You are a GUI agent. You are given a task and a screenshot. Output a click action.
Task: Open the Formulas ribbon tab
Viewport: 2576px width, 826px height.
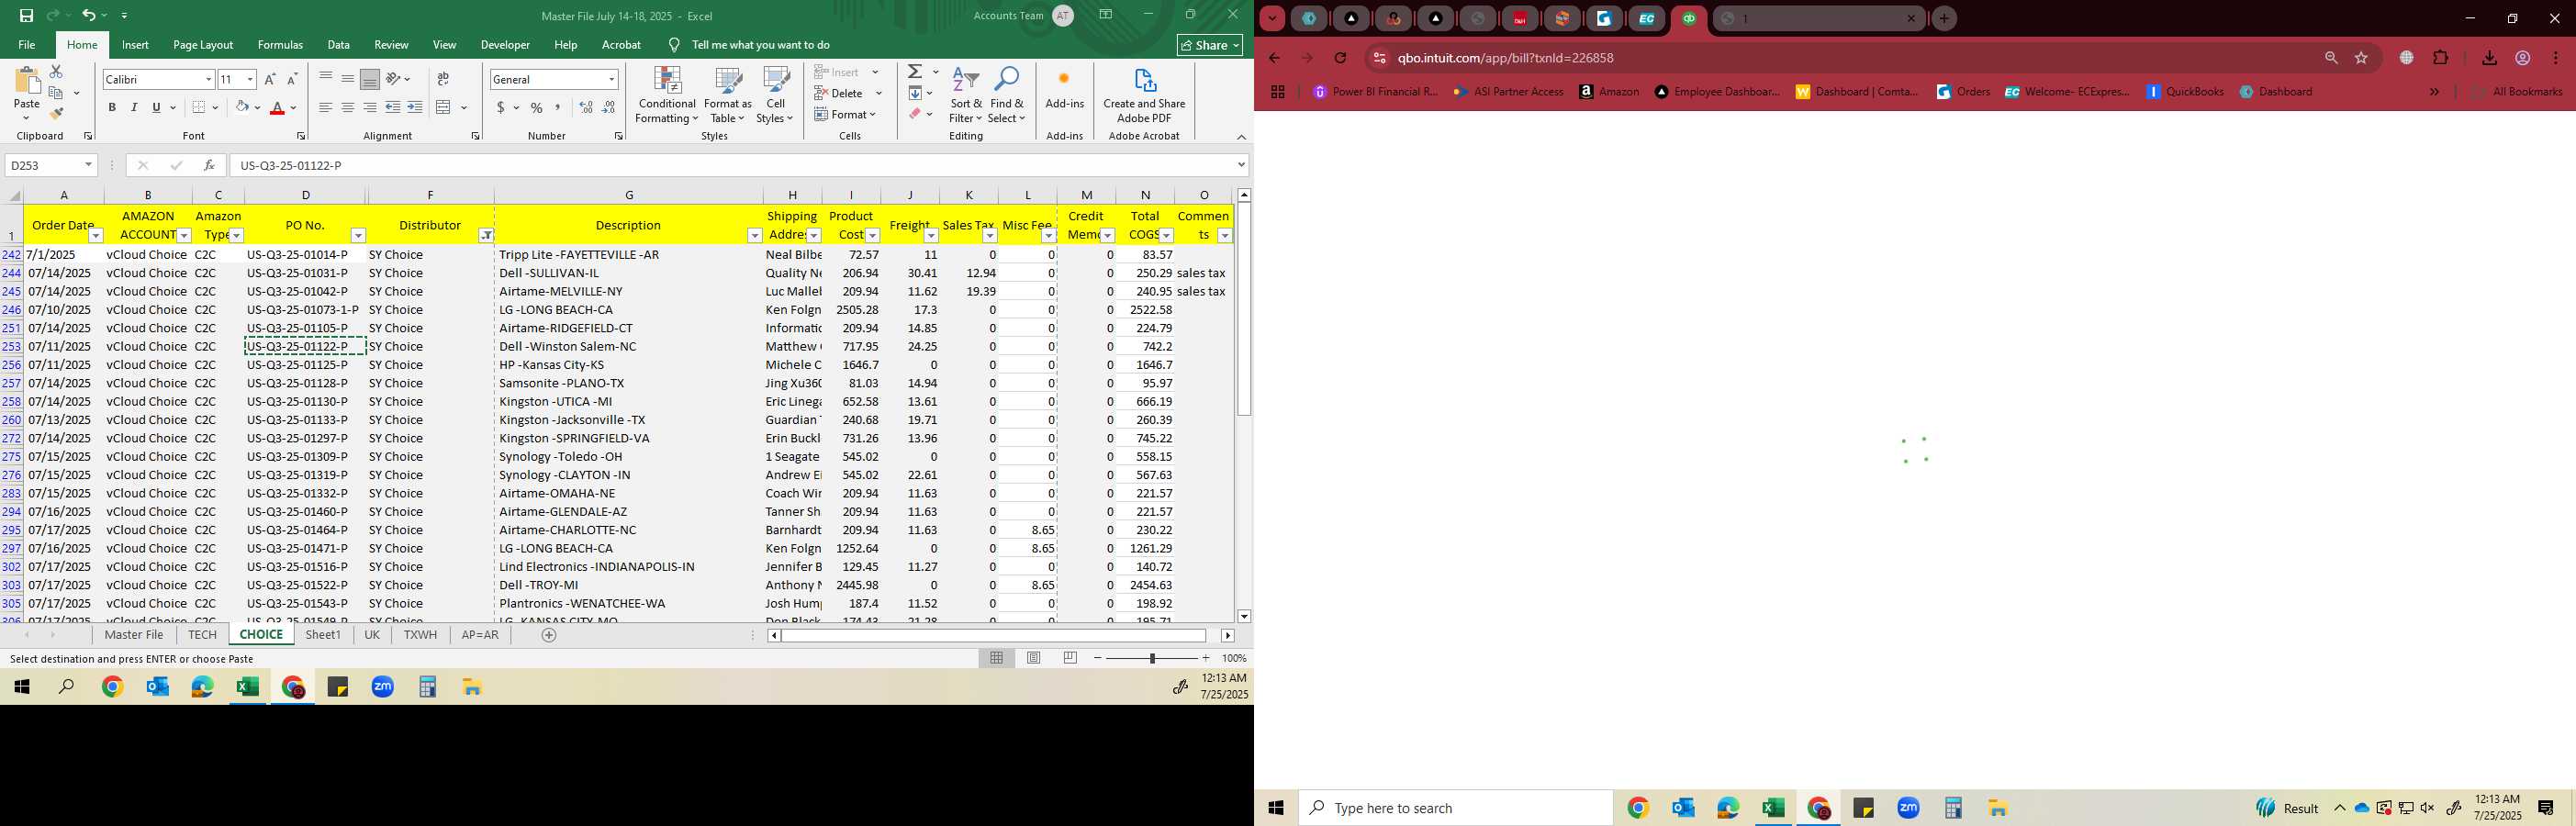click(x=280, y=45)
